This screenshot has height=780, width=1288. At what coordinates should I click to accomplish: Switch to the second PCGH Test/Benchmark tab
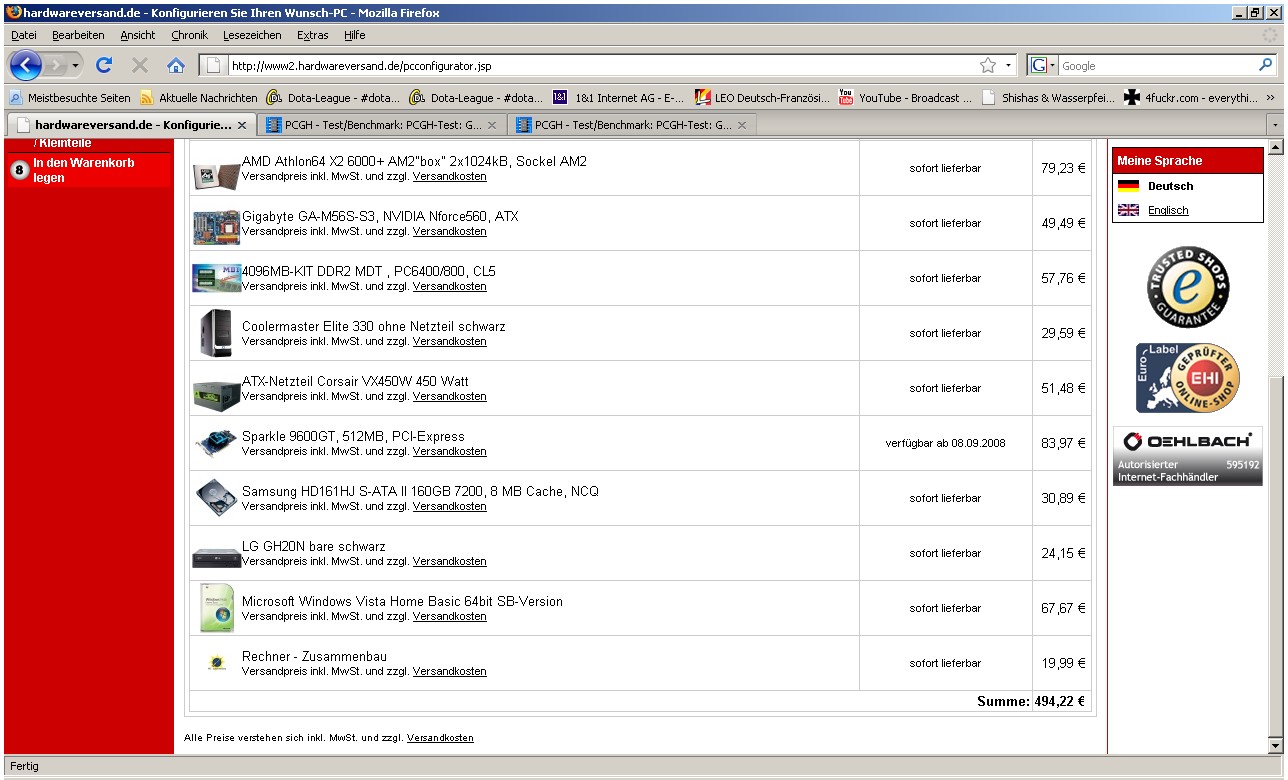pyautogui.click(x=631, y=125)
